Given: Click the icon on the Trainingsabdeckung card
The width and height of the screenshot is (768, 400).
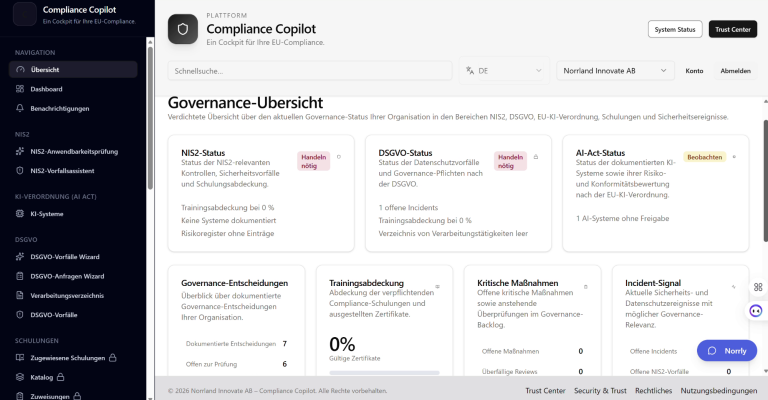Looking at the screenshot, I should coord(437,284).
